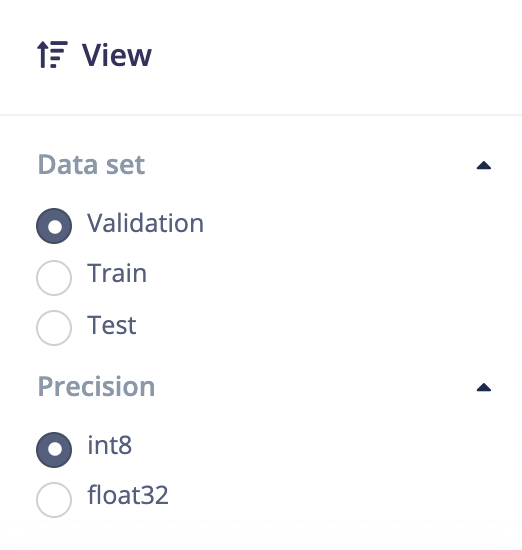Click the int8 label text
522x550 pixels.
(x=109, y=445)
